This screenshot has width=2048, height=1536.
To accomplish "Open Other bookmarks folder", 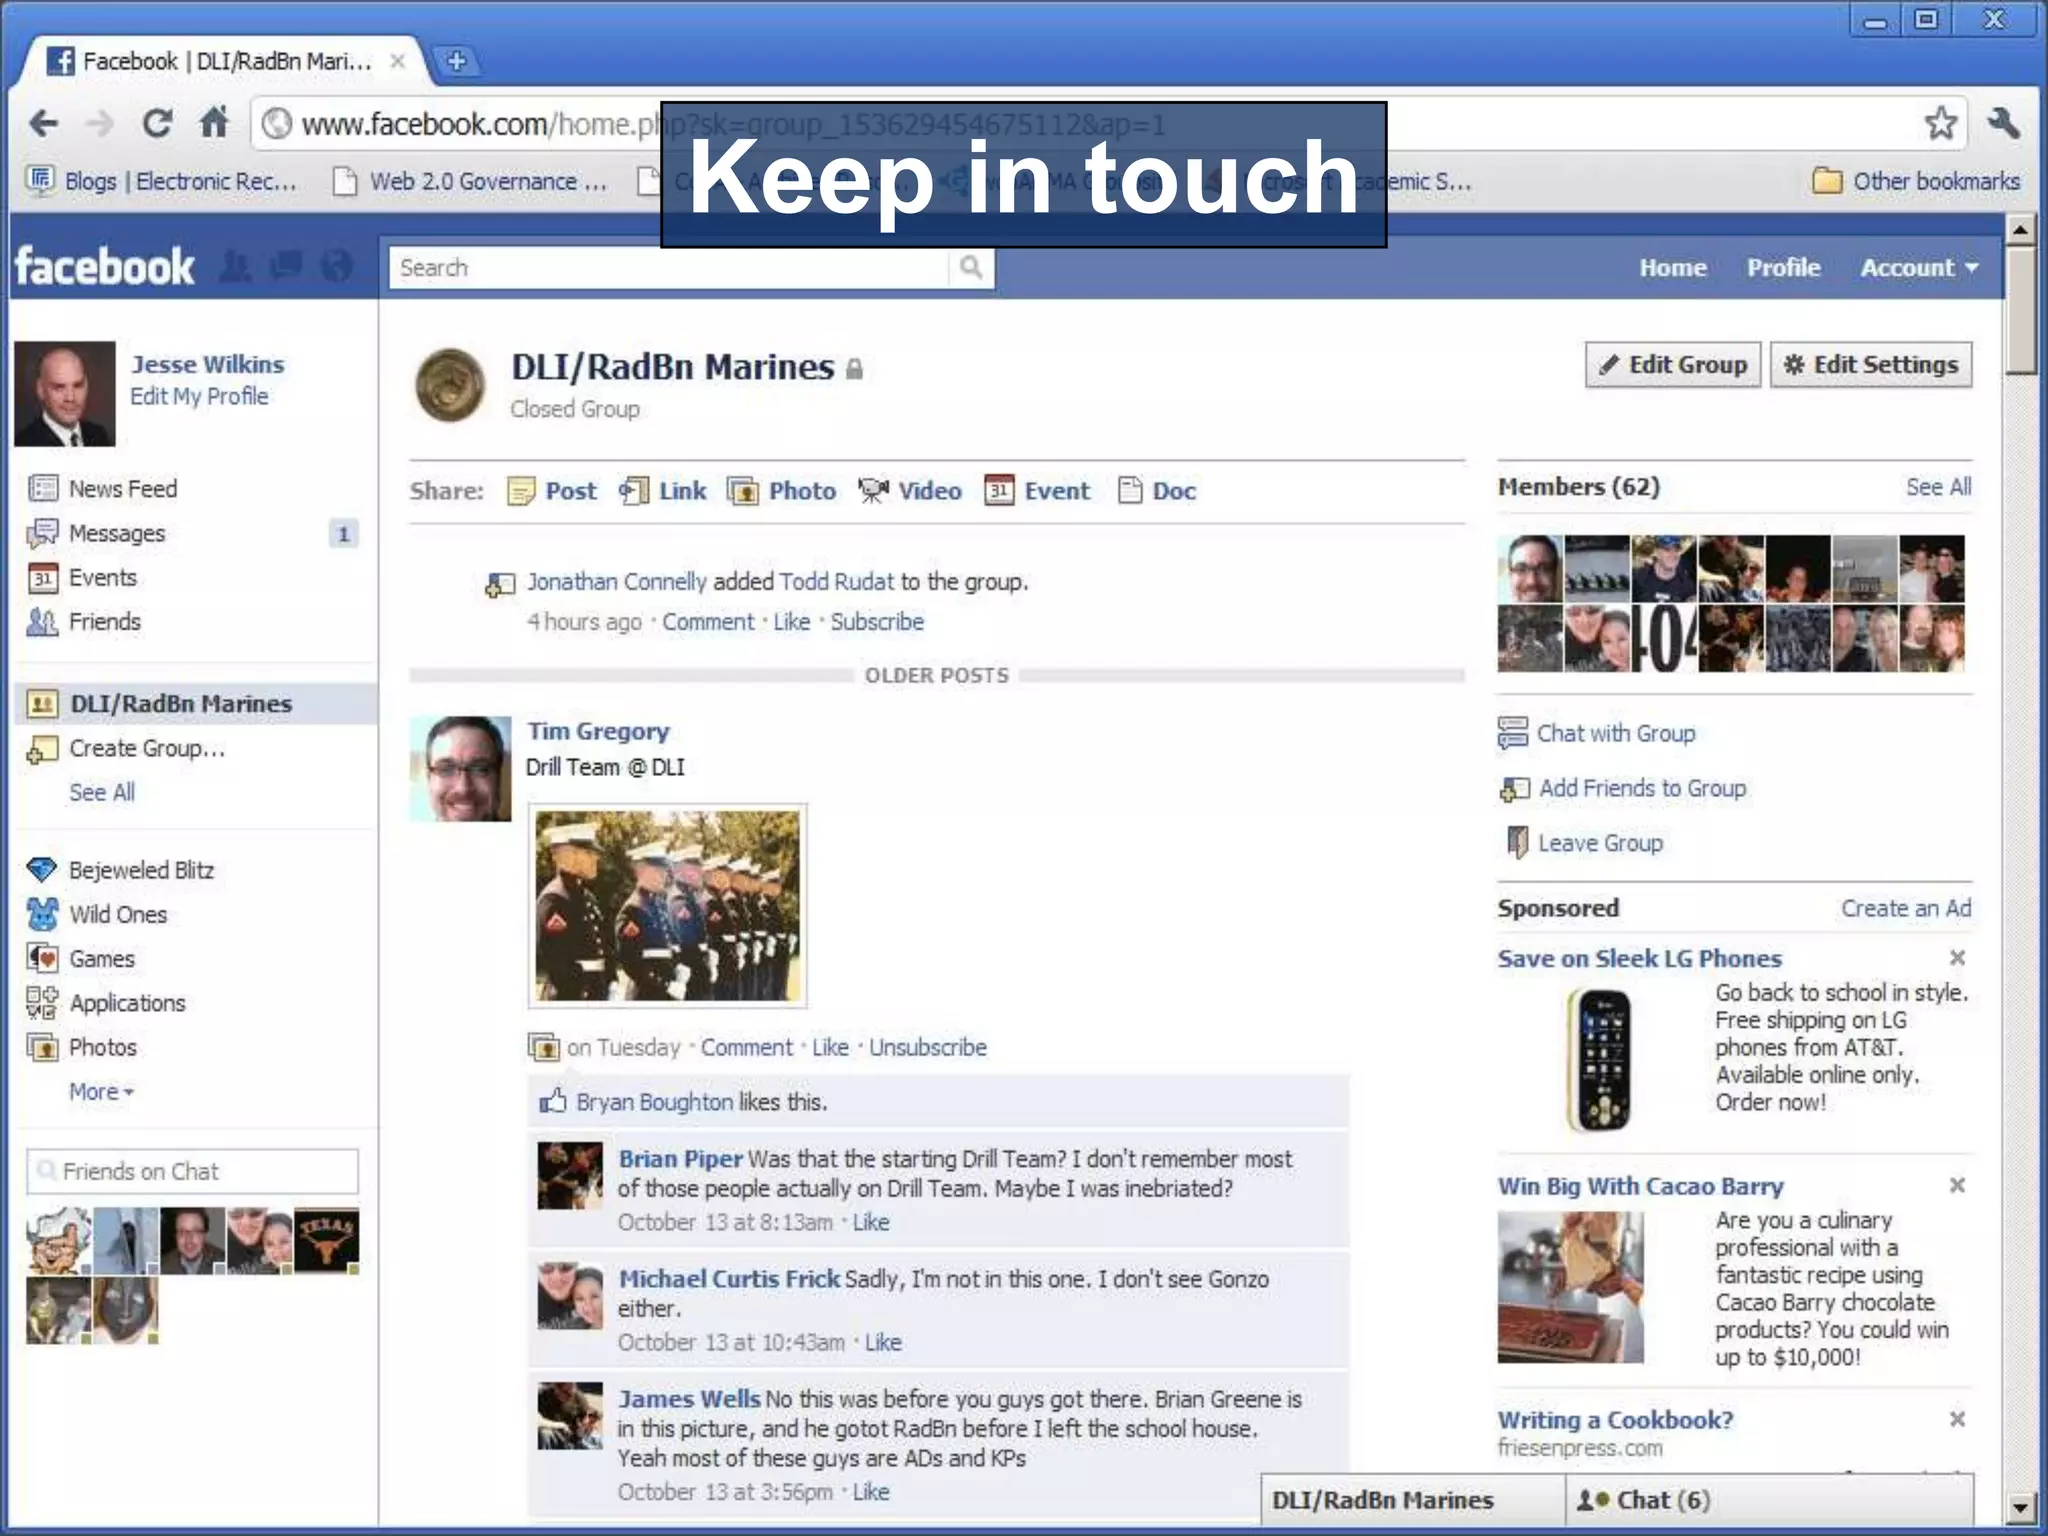I will click(1916, 181).
